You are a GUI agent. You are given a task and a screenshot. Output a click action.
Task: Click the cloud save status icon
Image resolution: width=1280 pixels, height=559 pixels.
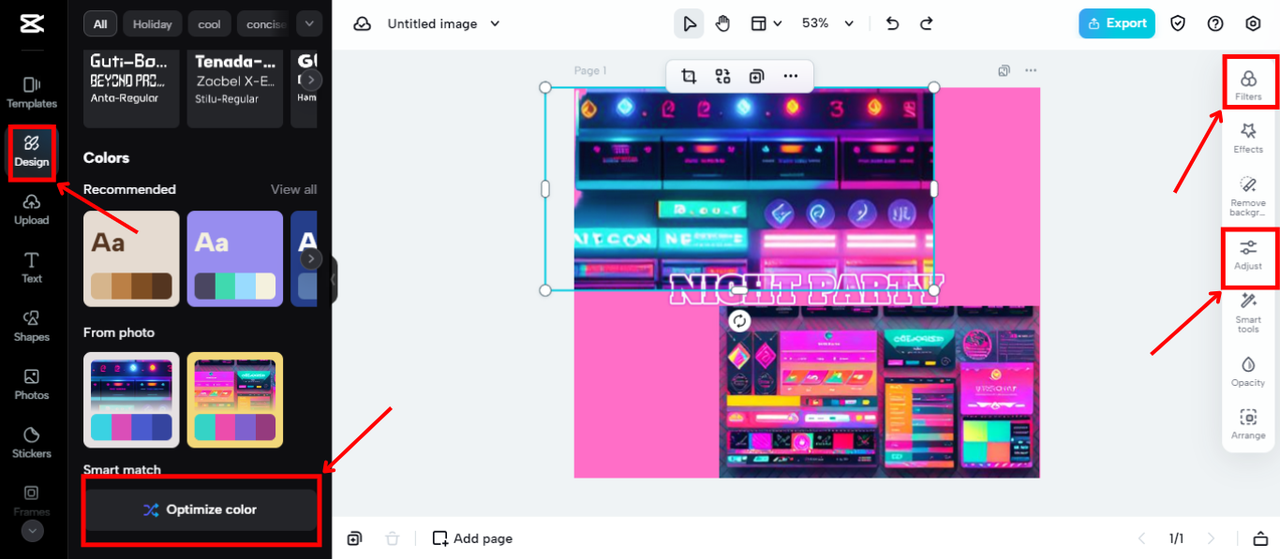(362, 24)
